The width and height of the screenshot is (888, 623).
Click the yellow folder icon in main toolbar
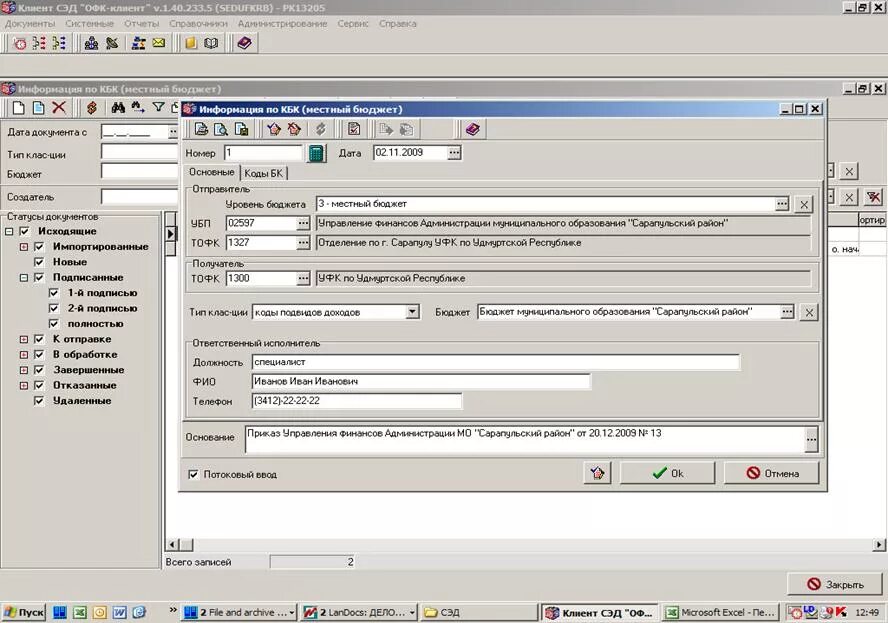[191, 43]
